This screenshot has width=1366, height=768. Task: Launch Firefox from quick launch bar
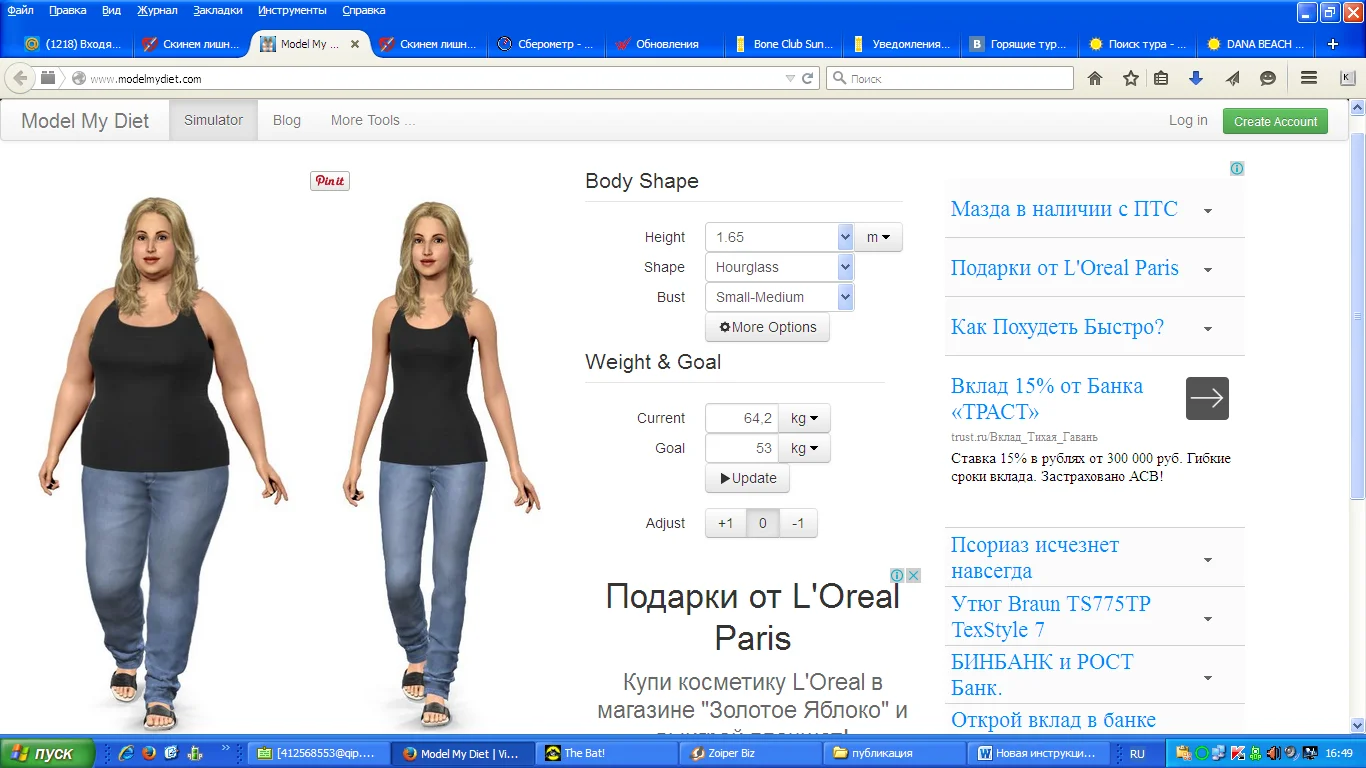tap(149, 753)
